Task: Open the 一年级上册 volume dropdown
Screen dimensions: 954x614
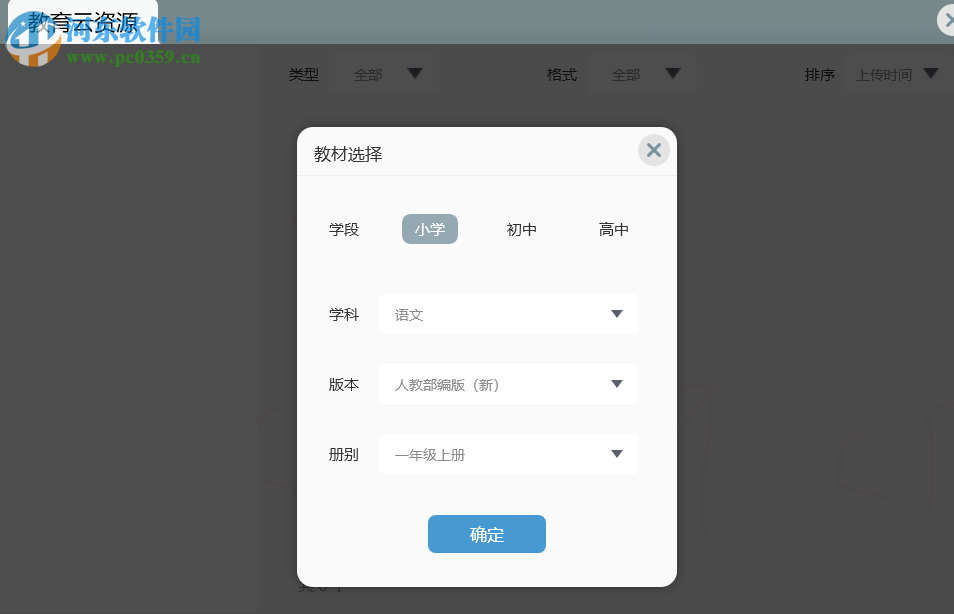Action: click(x=508, y=453)
